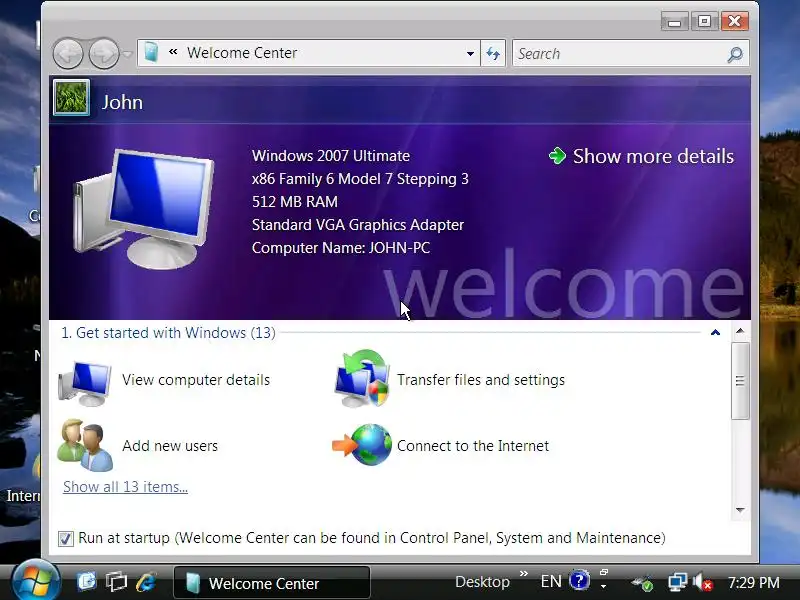Click the Transfer files and settings icon
This screenshot has width=800, height=600.
click(x=362, y=378)
